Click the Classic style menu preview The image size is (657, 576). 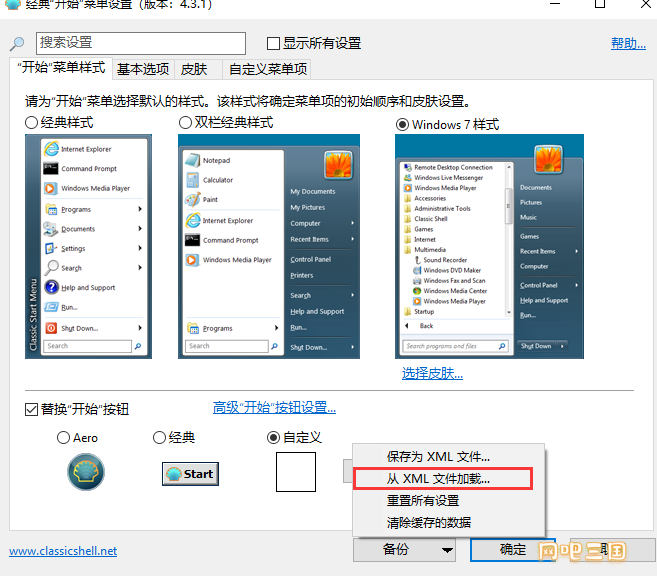coord(88,246)
